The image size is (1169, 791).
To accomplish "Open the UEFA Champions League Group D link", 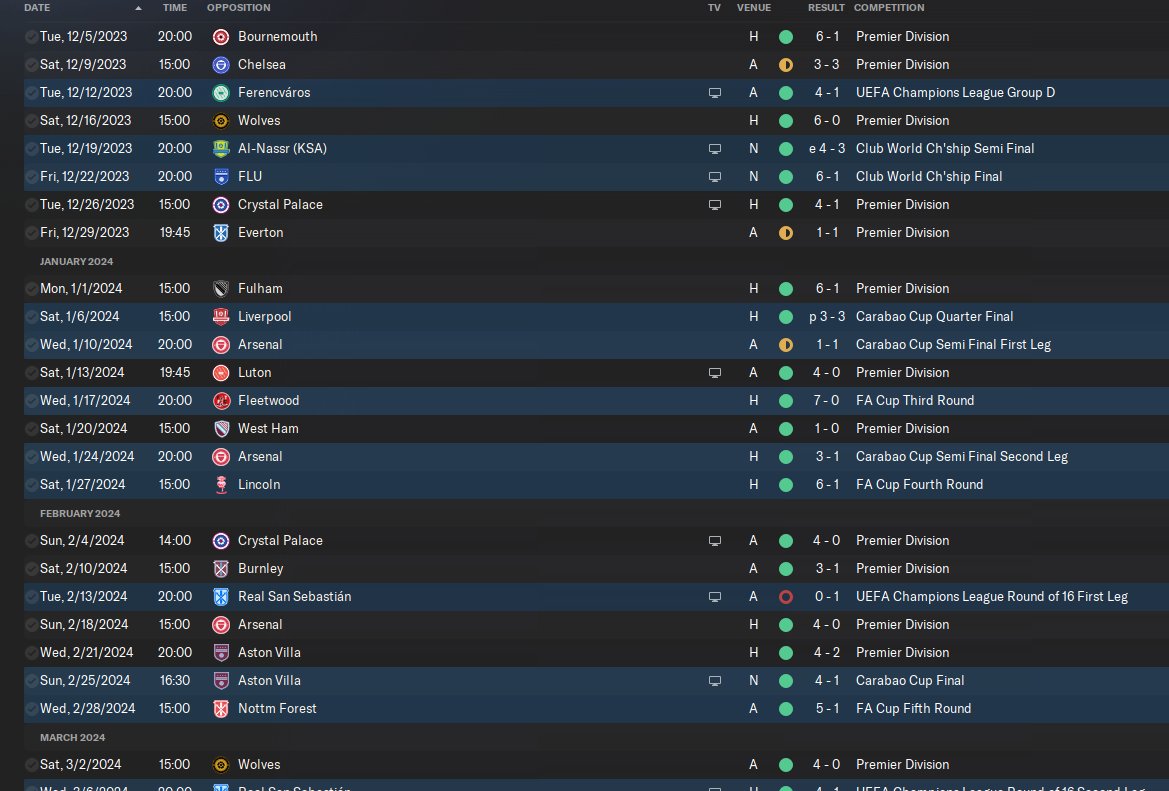I will (x=955, y=92).
